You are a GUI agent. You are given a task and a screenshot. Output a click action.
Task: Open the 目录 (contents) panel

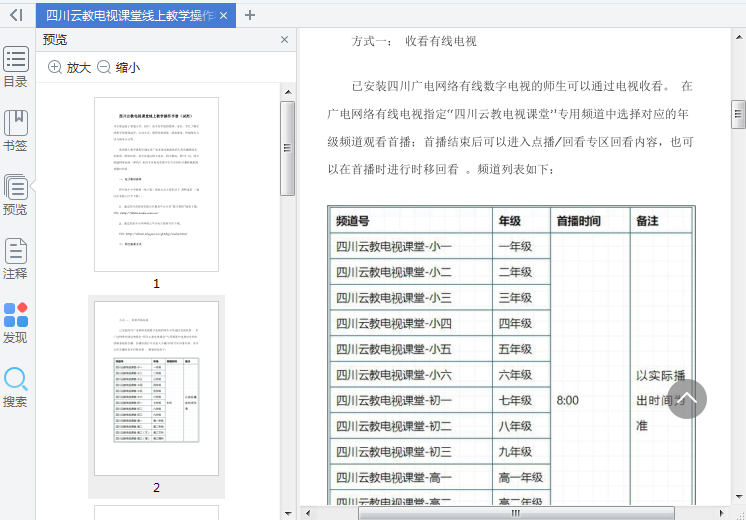(x=16, y=67)
